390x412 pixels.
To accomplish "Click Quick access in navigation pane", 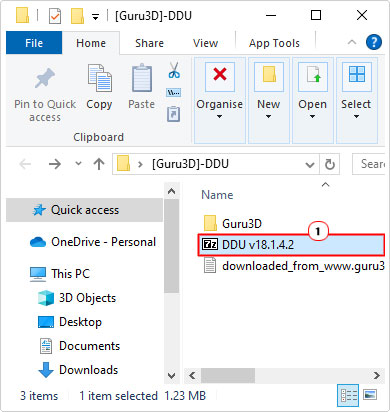I will tap(84, 210).
